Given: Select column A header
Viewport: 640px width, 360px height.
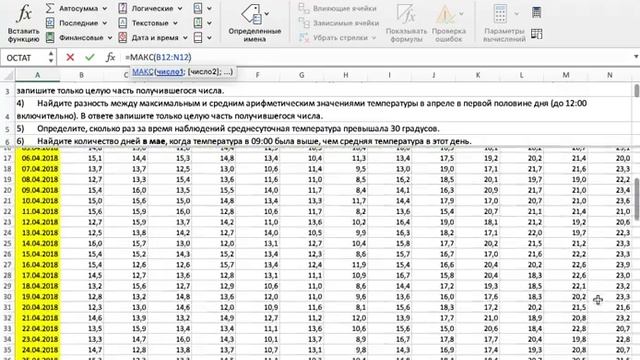Looking at the screenshot, I should pos(38,75).
